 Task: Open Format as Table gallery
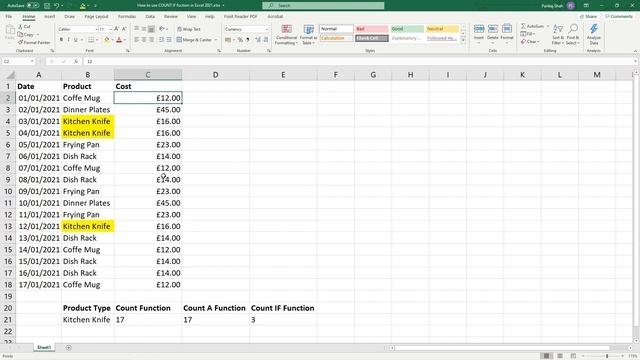(309, 35)
